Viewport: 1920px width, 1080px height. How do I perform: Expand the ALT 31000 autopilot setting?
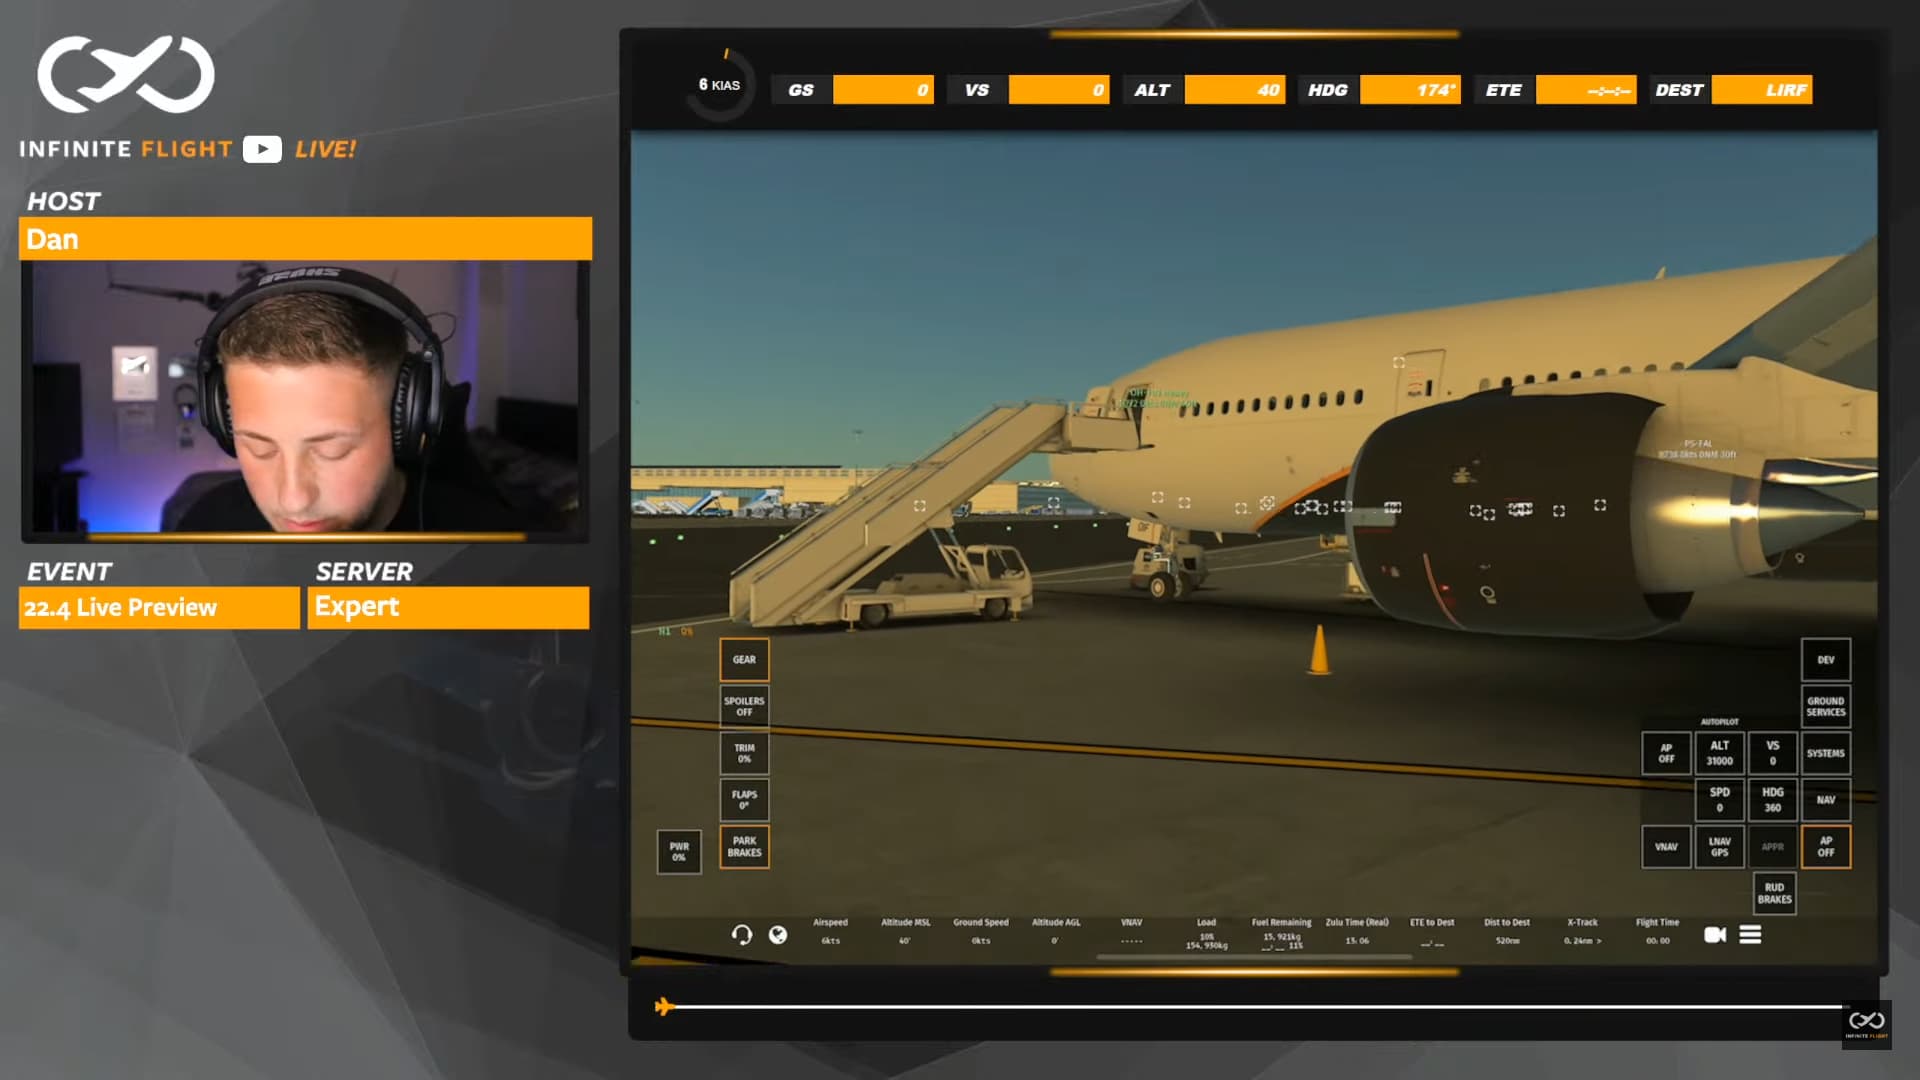(1719, 753)
